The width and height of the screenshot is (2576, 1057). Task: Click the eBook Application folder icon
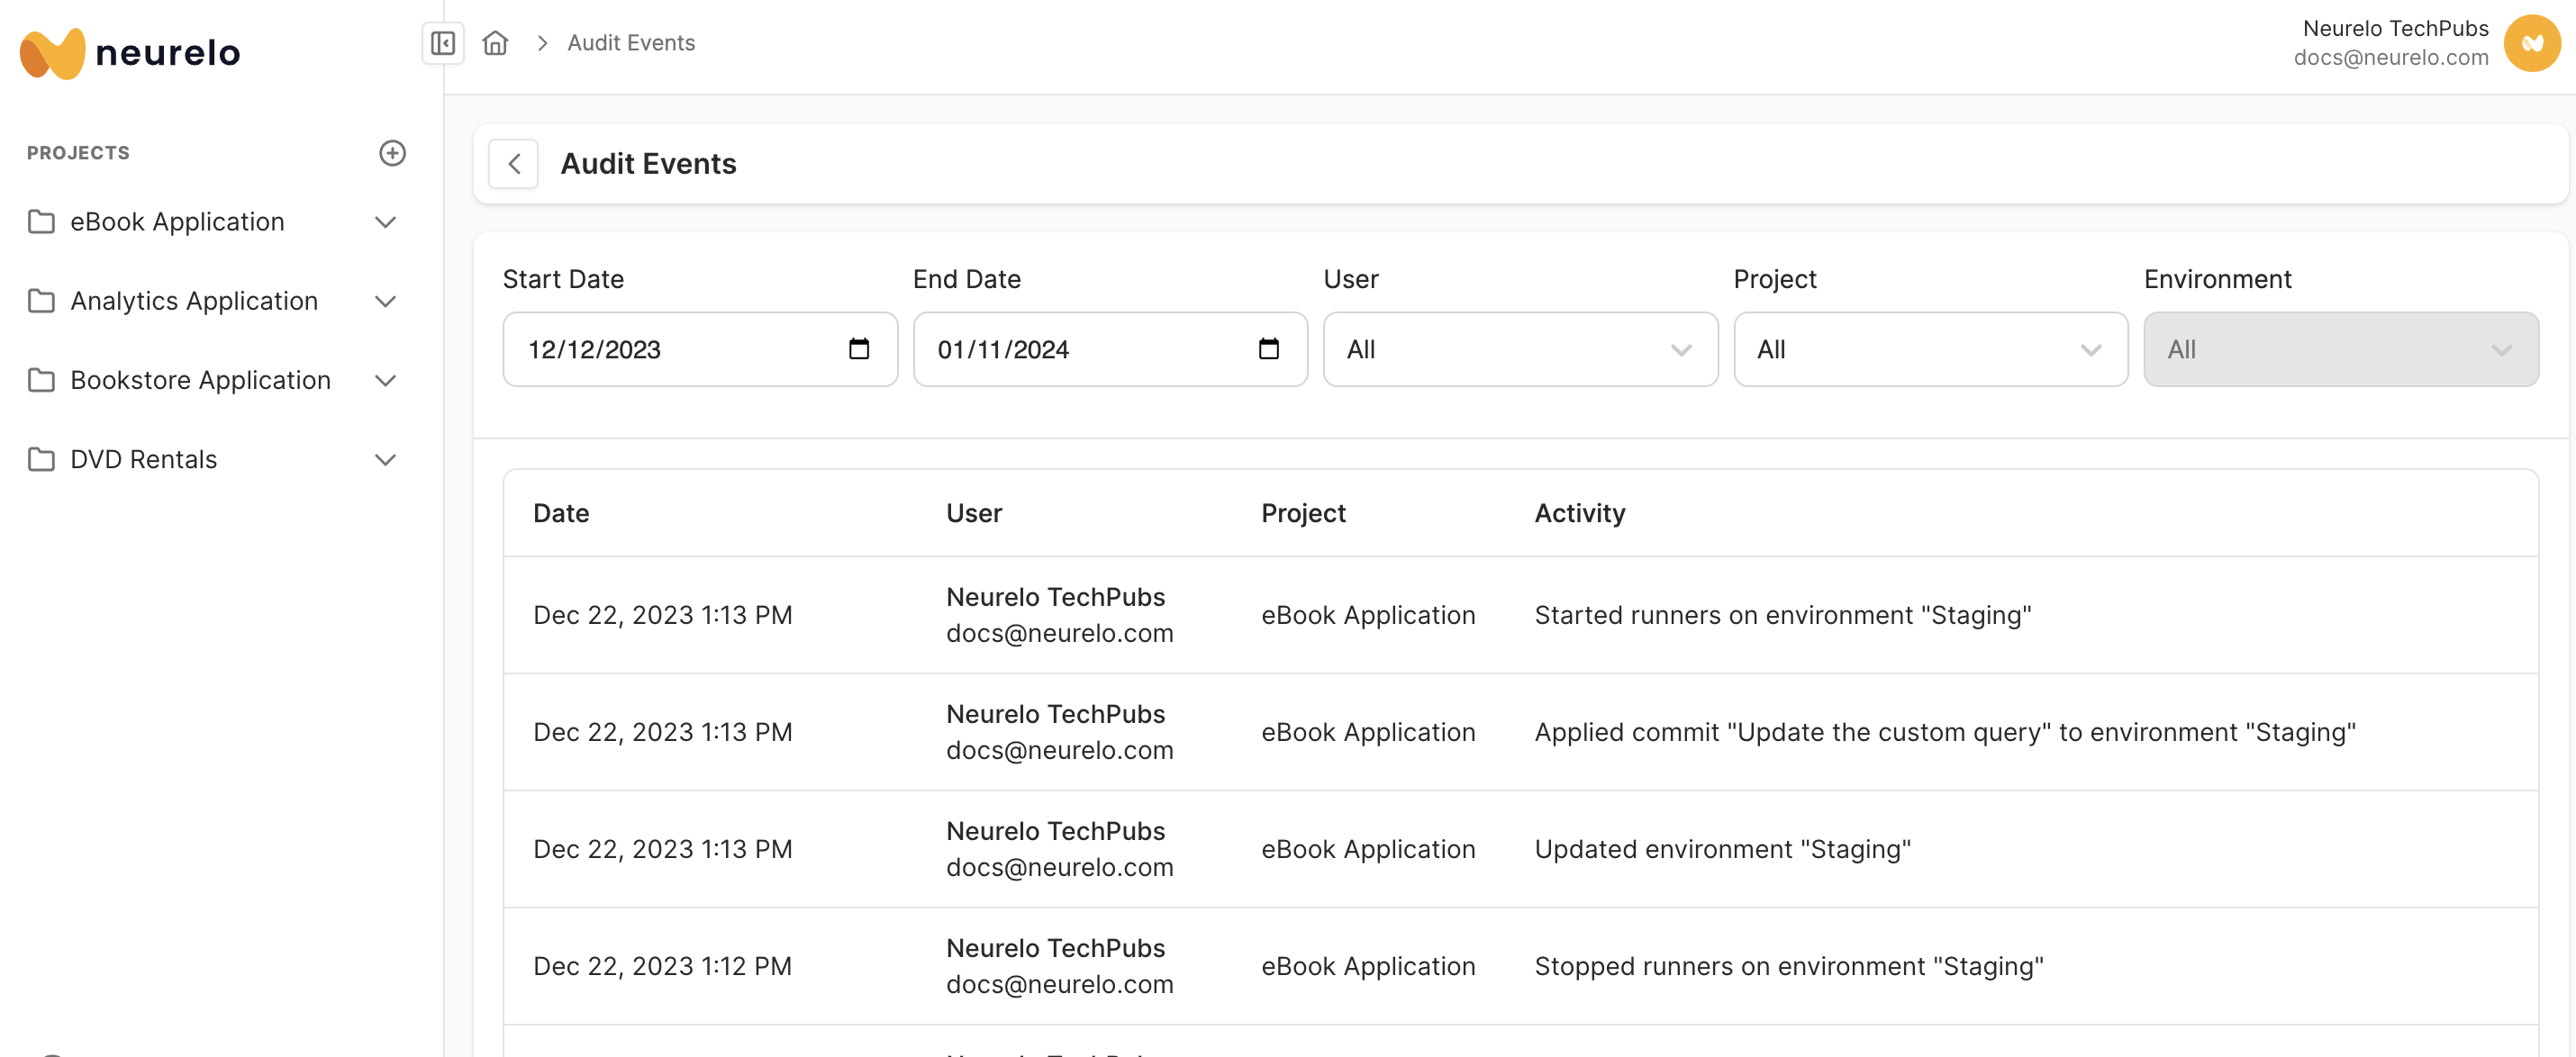(x=41, y=222)
